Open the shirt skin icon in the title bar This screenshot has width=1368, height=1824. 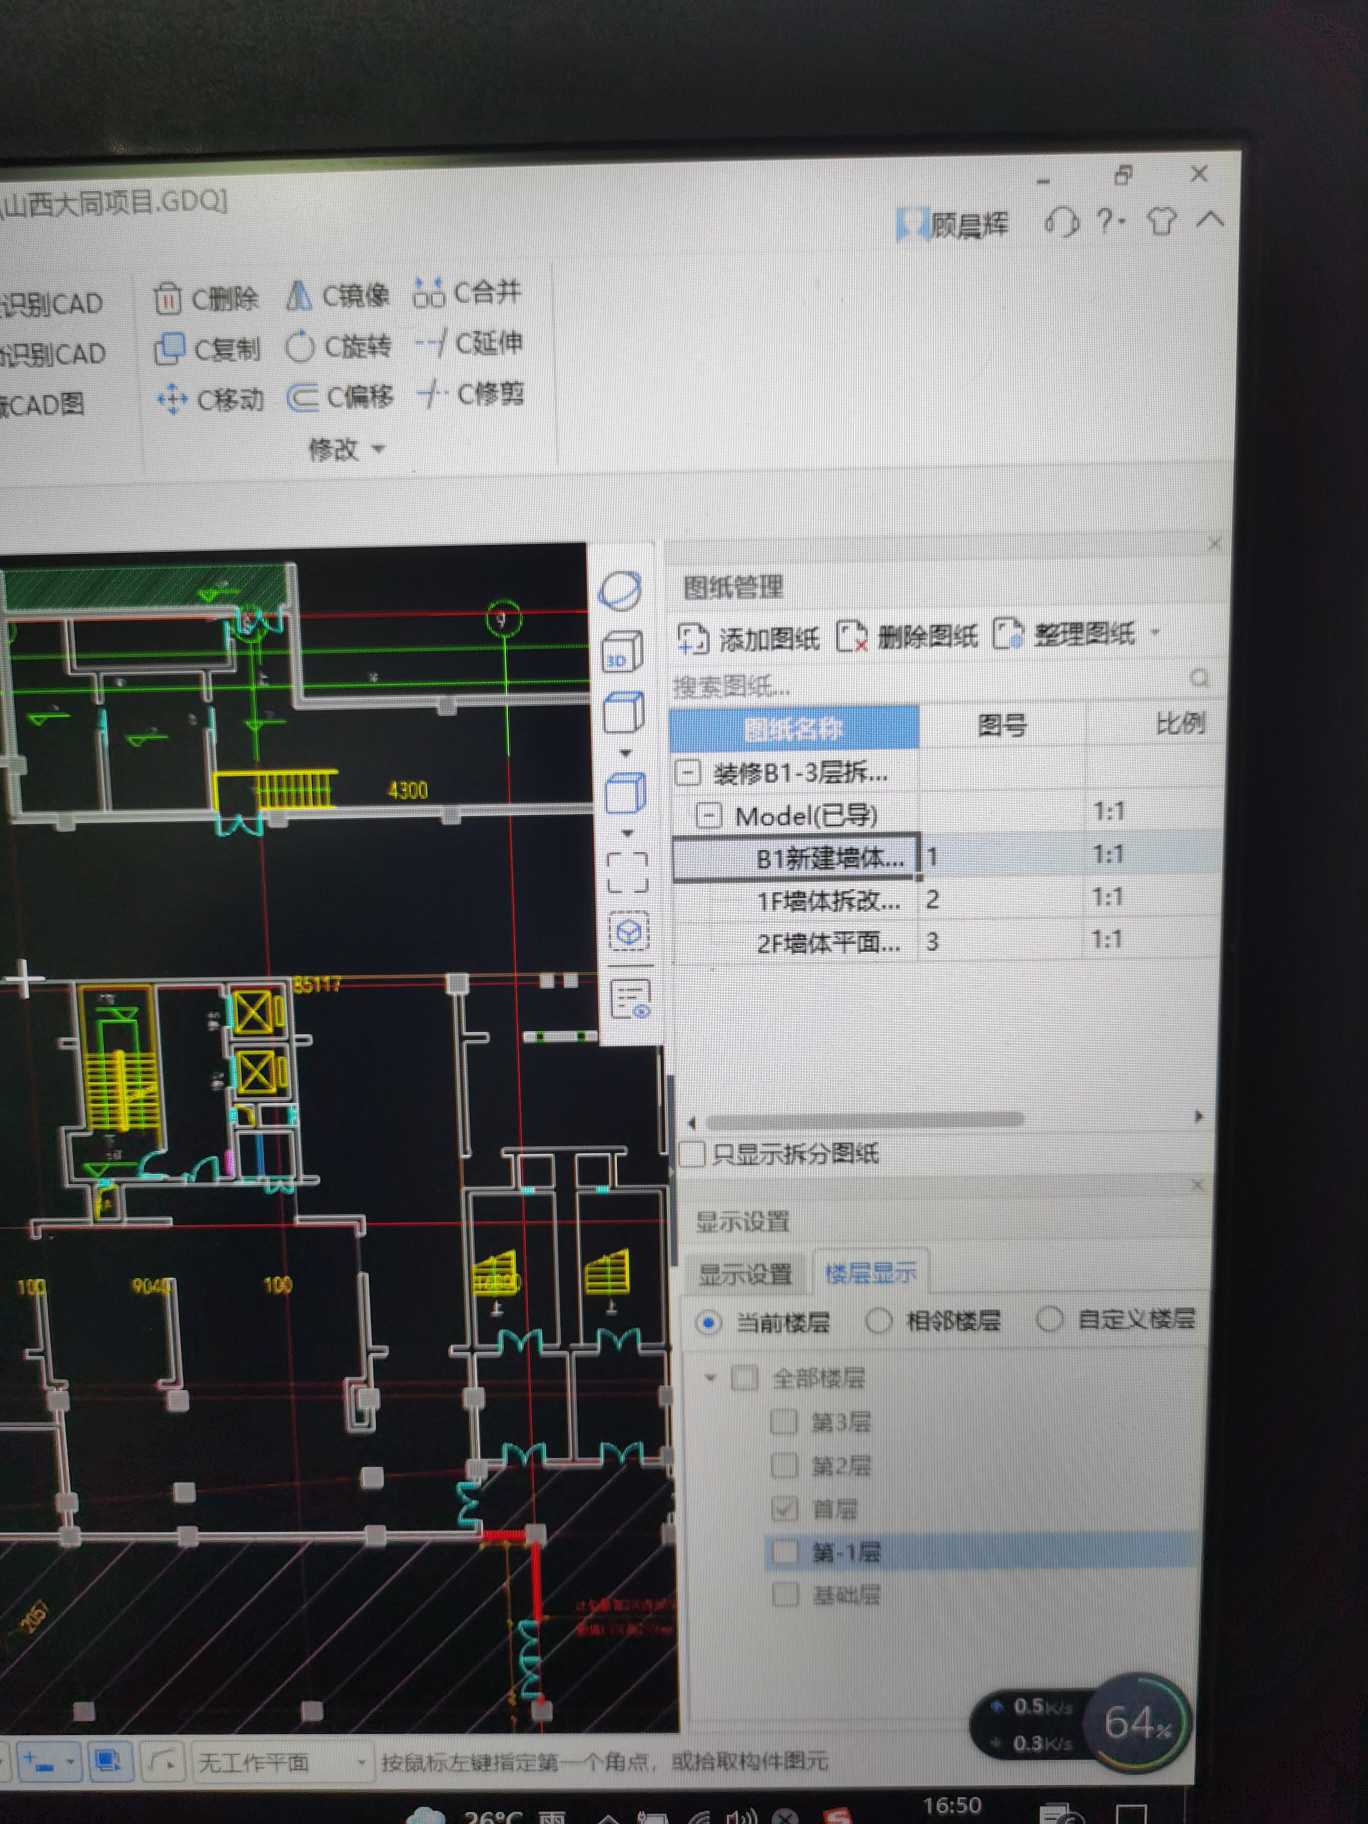1161,220
